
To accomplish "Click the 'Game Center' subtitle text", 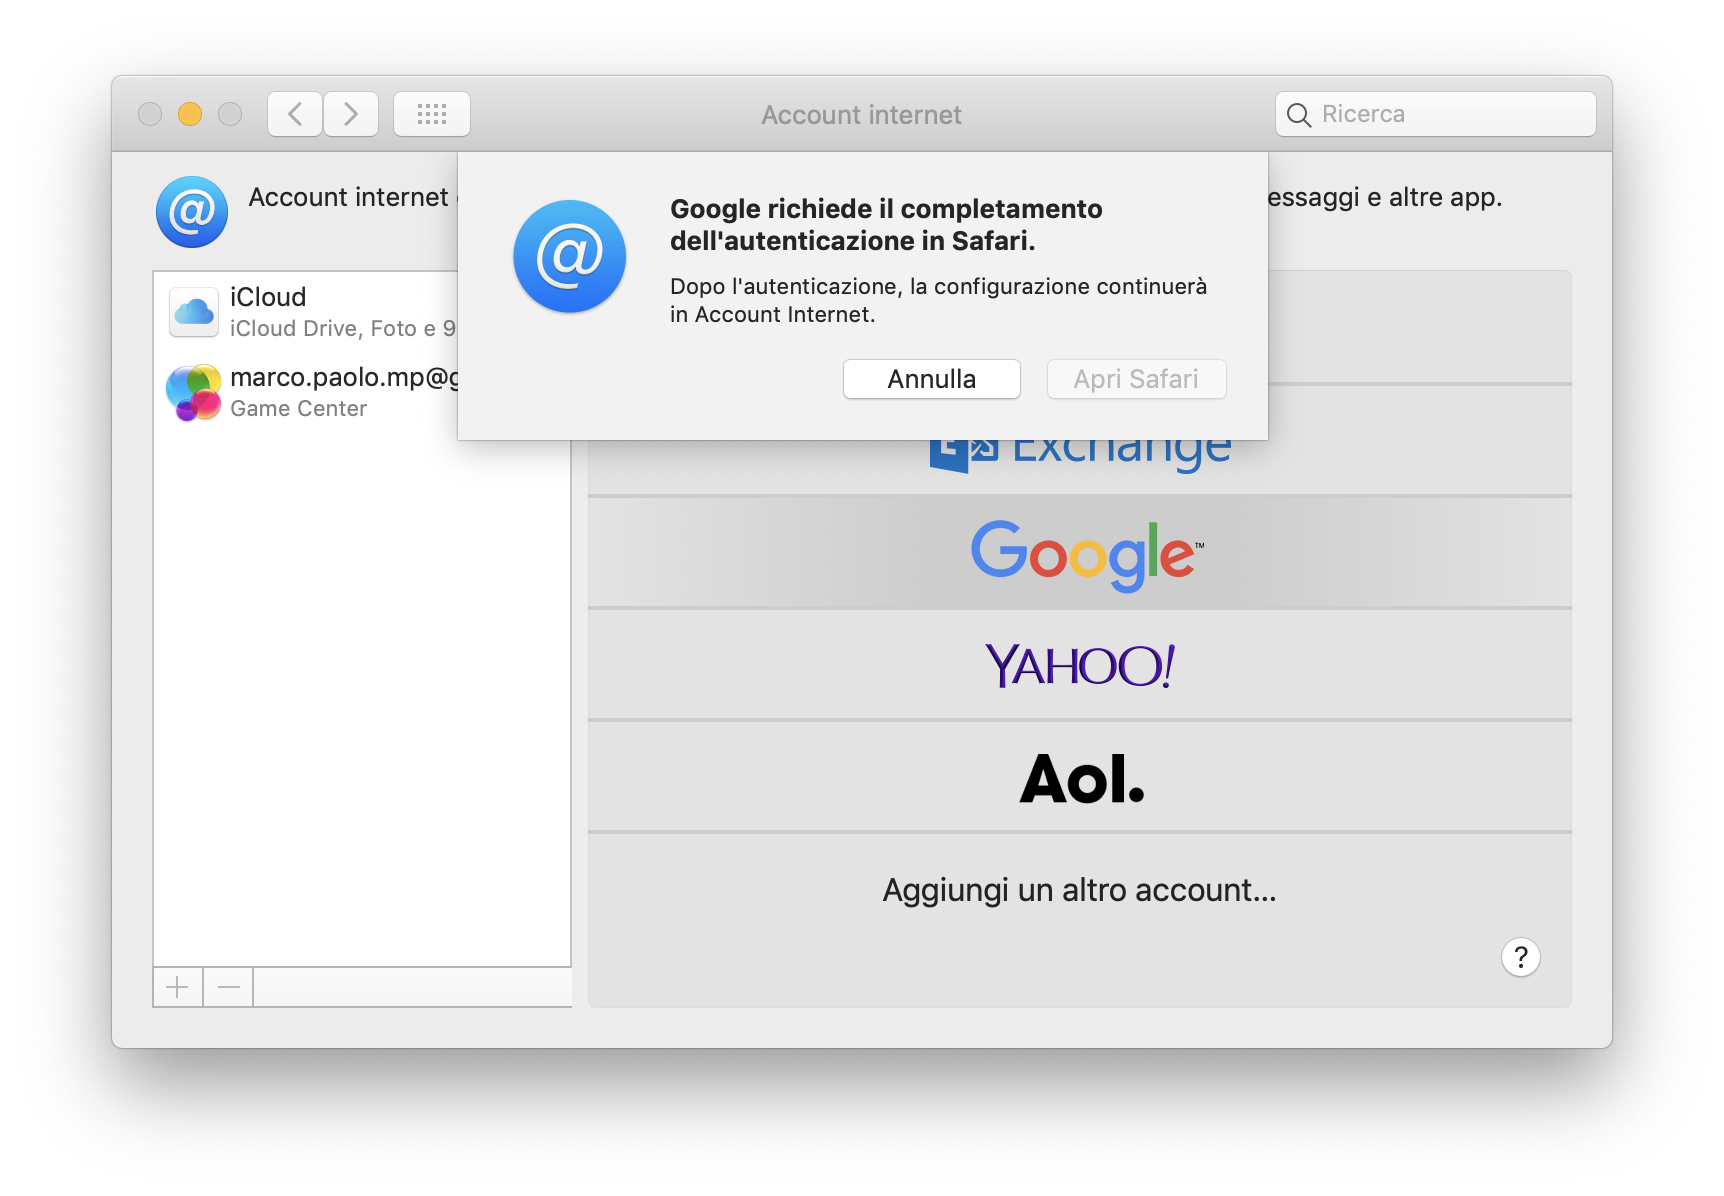I will pos(298,408).
